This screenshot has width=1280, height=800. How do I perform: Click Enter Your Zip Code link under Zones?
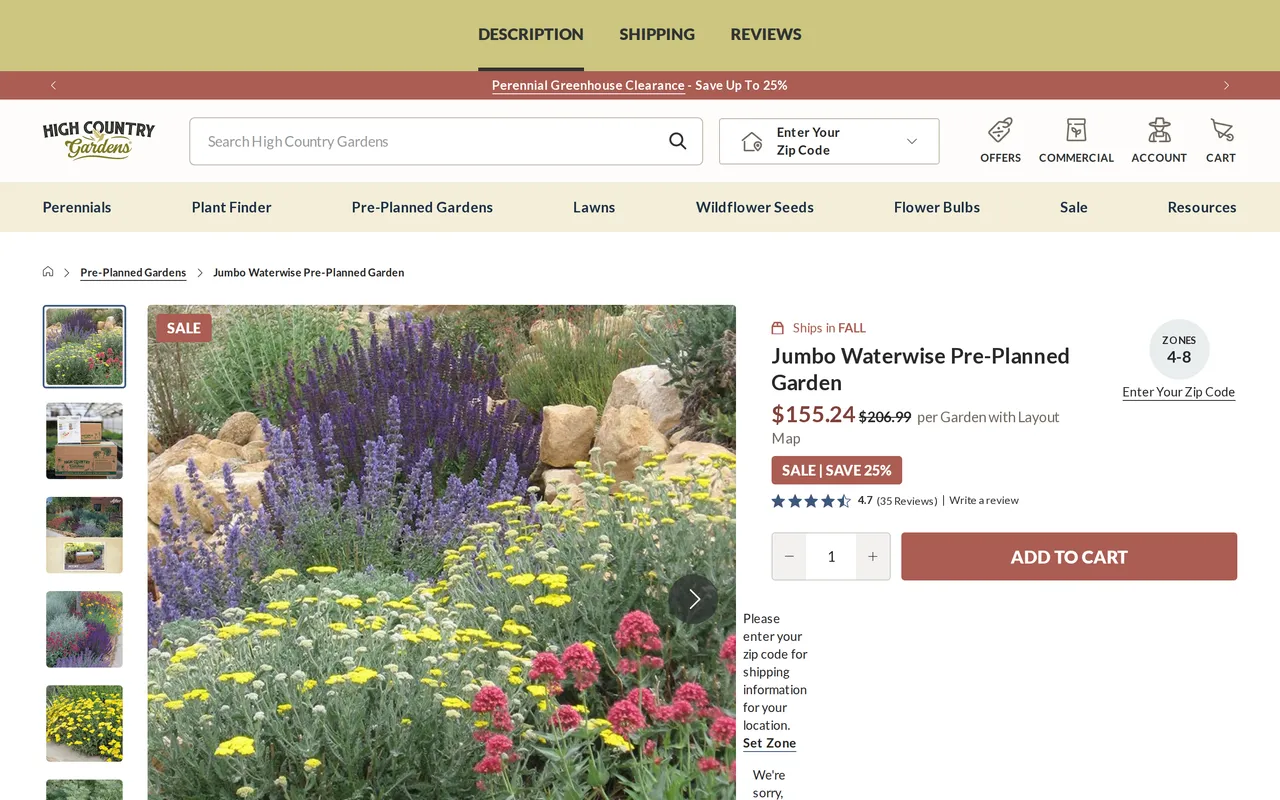tap(1179, 392)
